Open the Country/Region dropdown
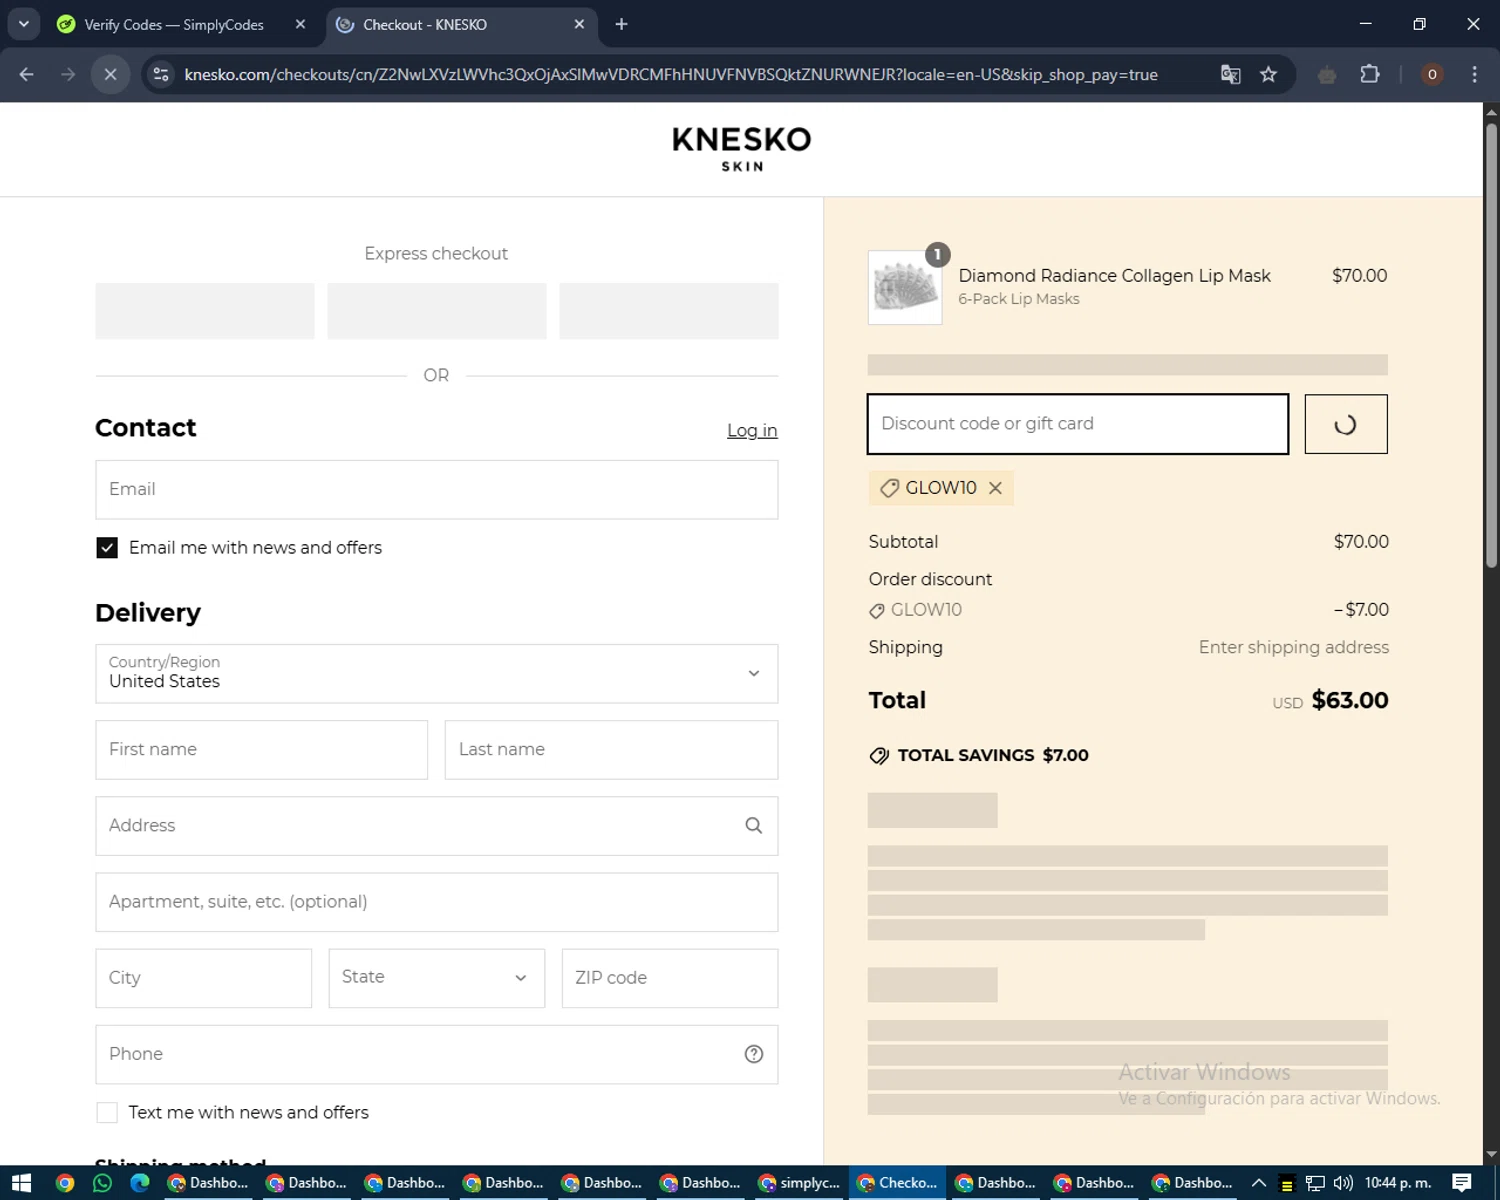 (436, 673)
